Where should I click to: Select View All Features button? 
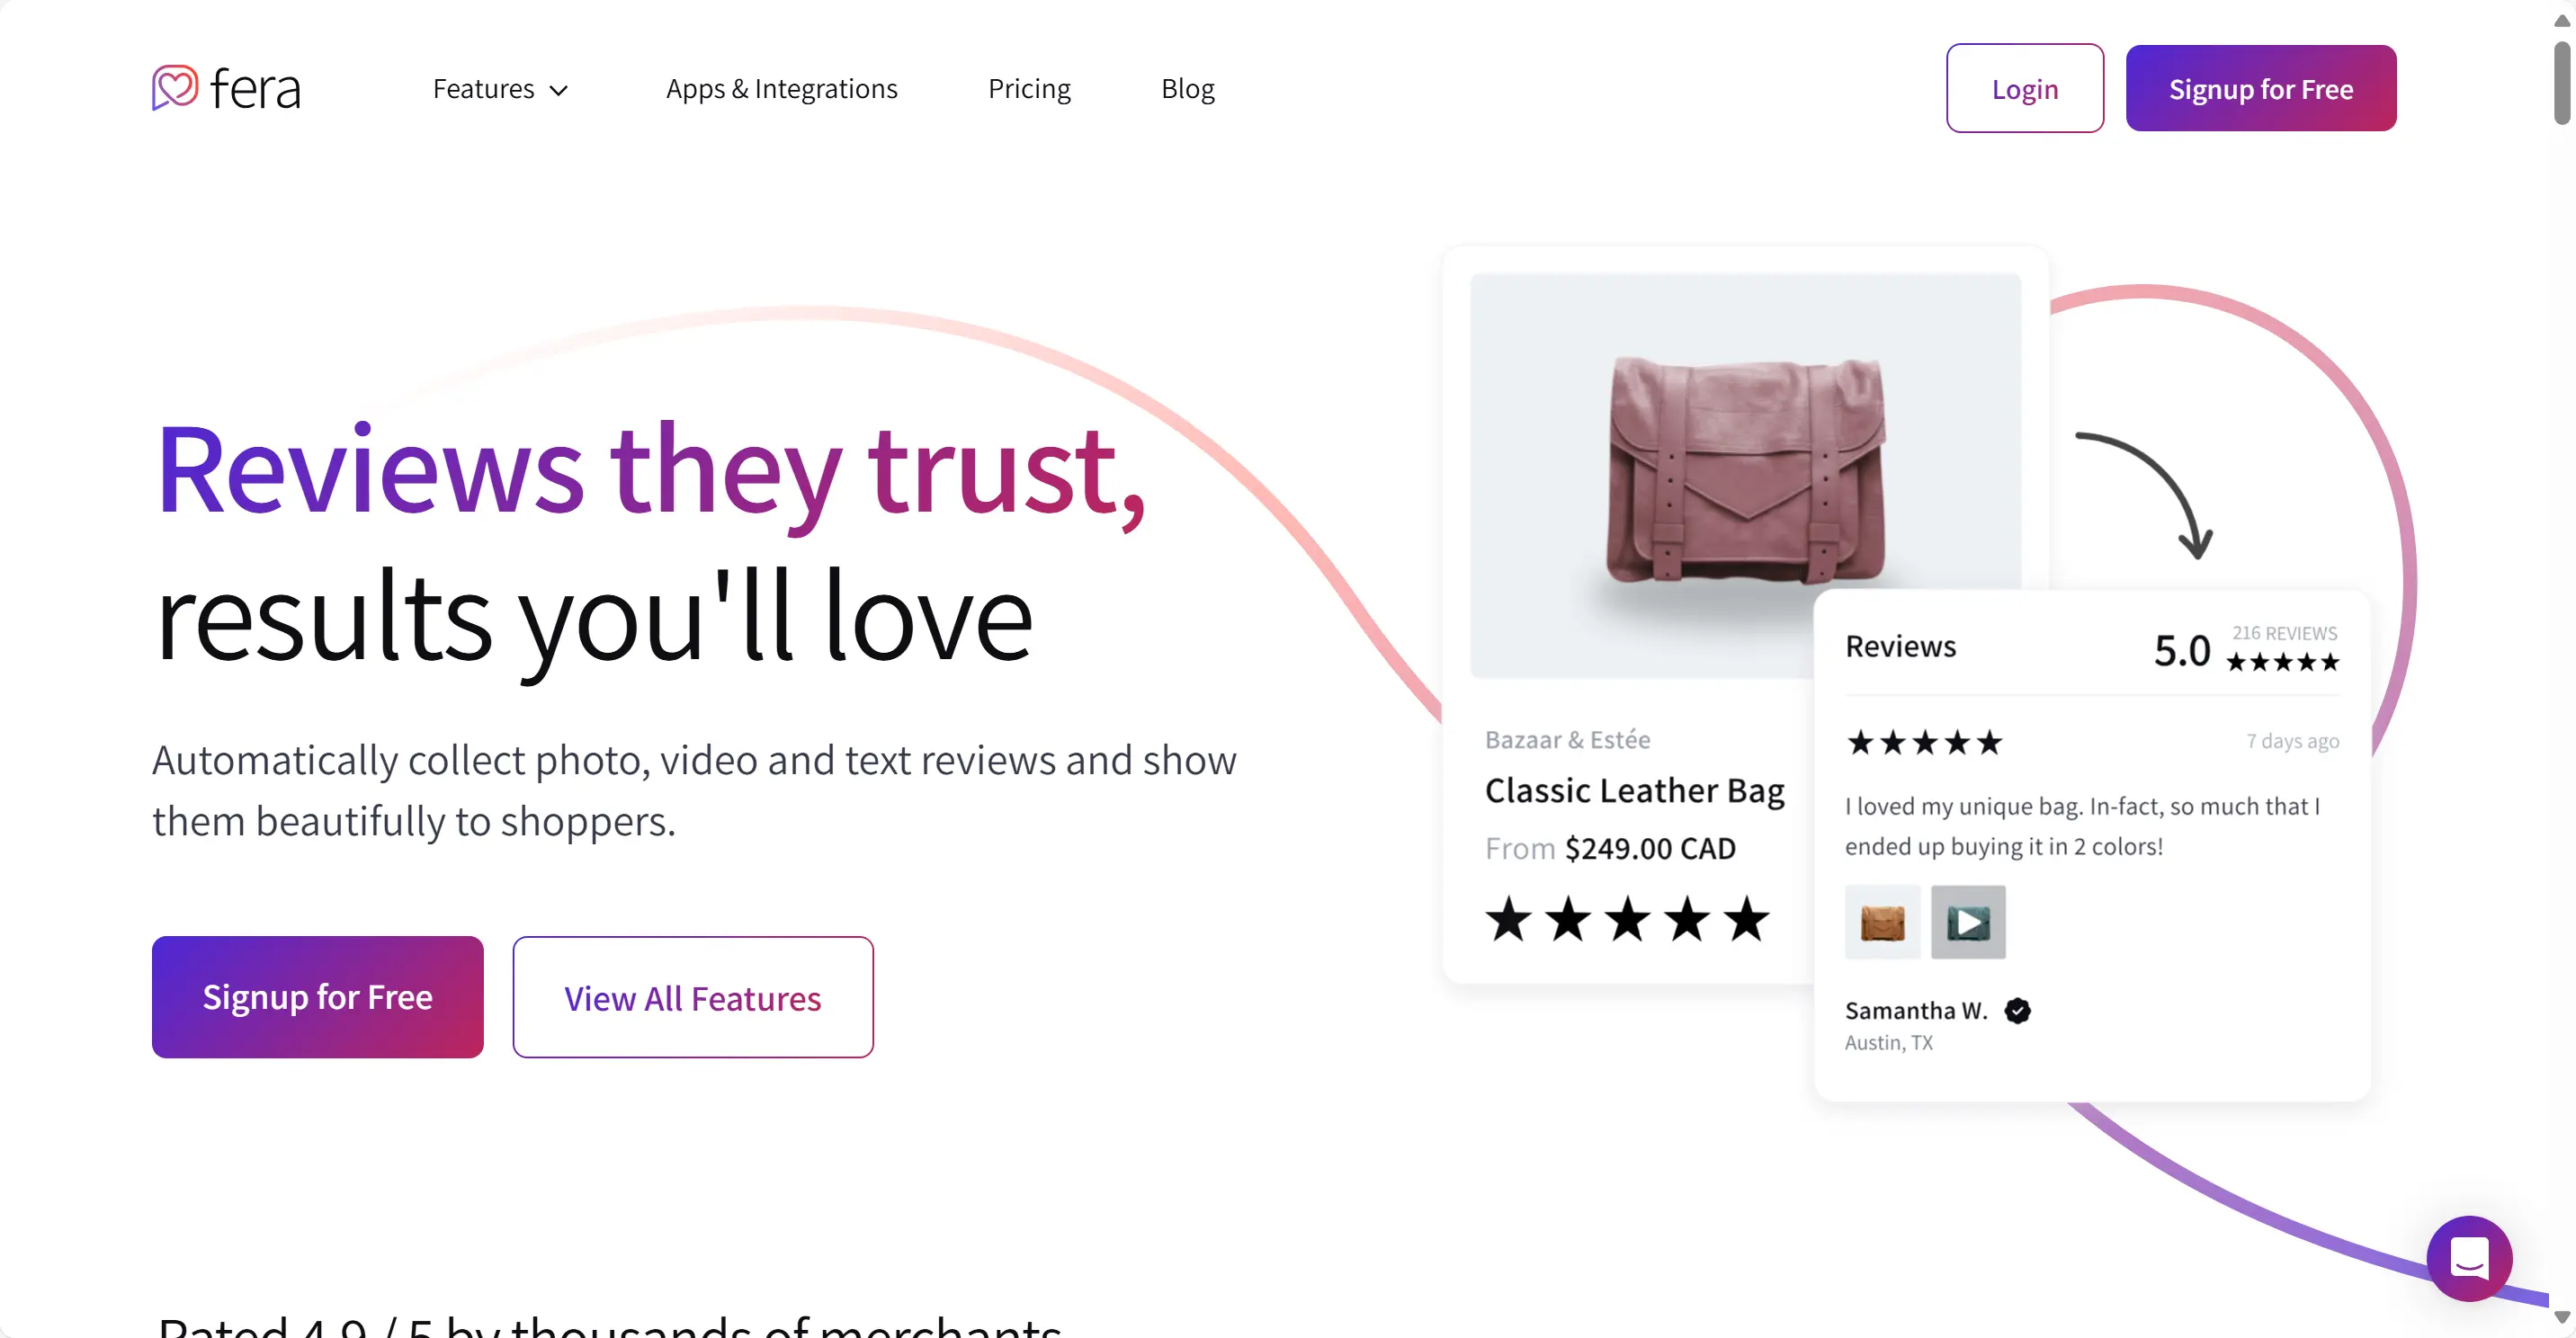(692, 997)
